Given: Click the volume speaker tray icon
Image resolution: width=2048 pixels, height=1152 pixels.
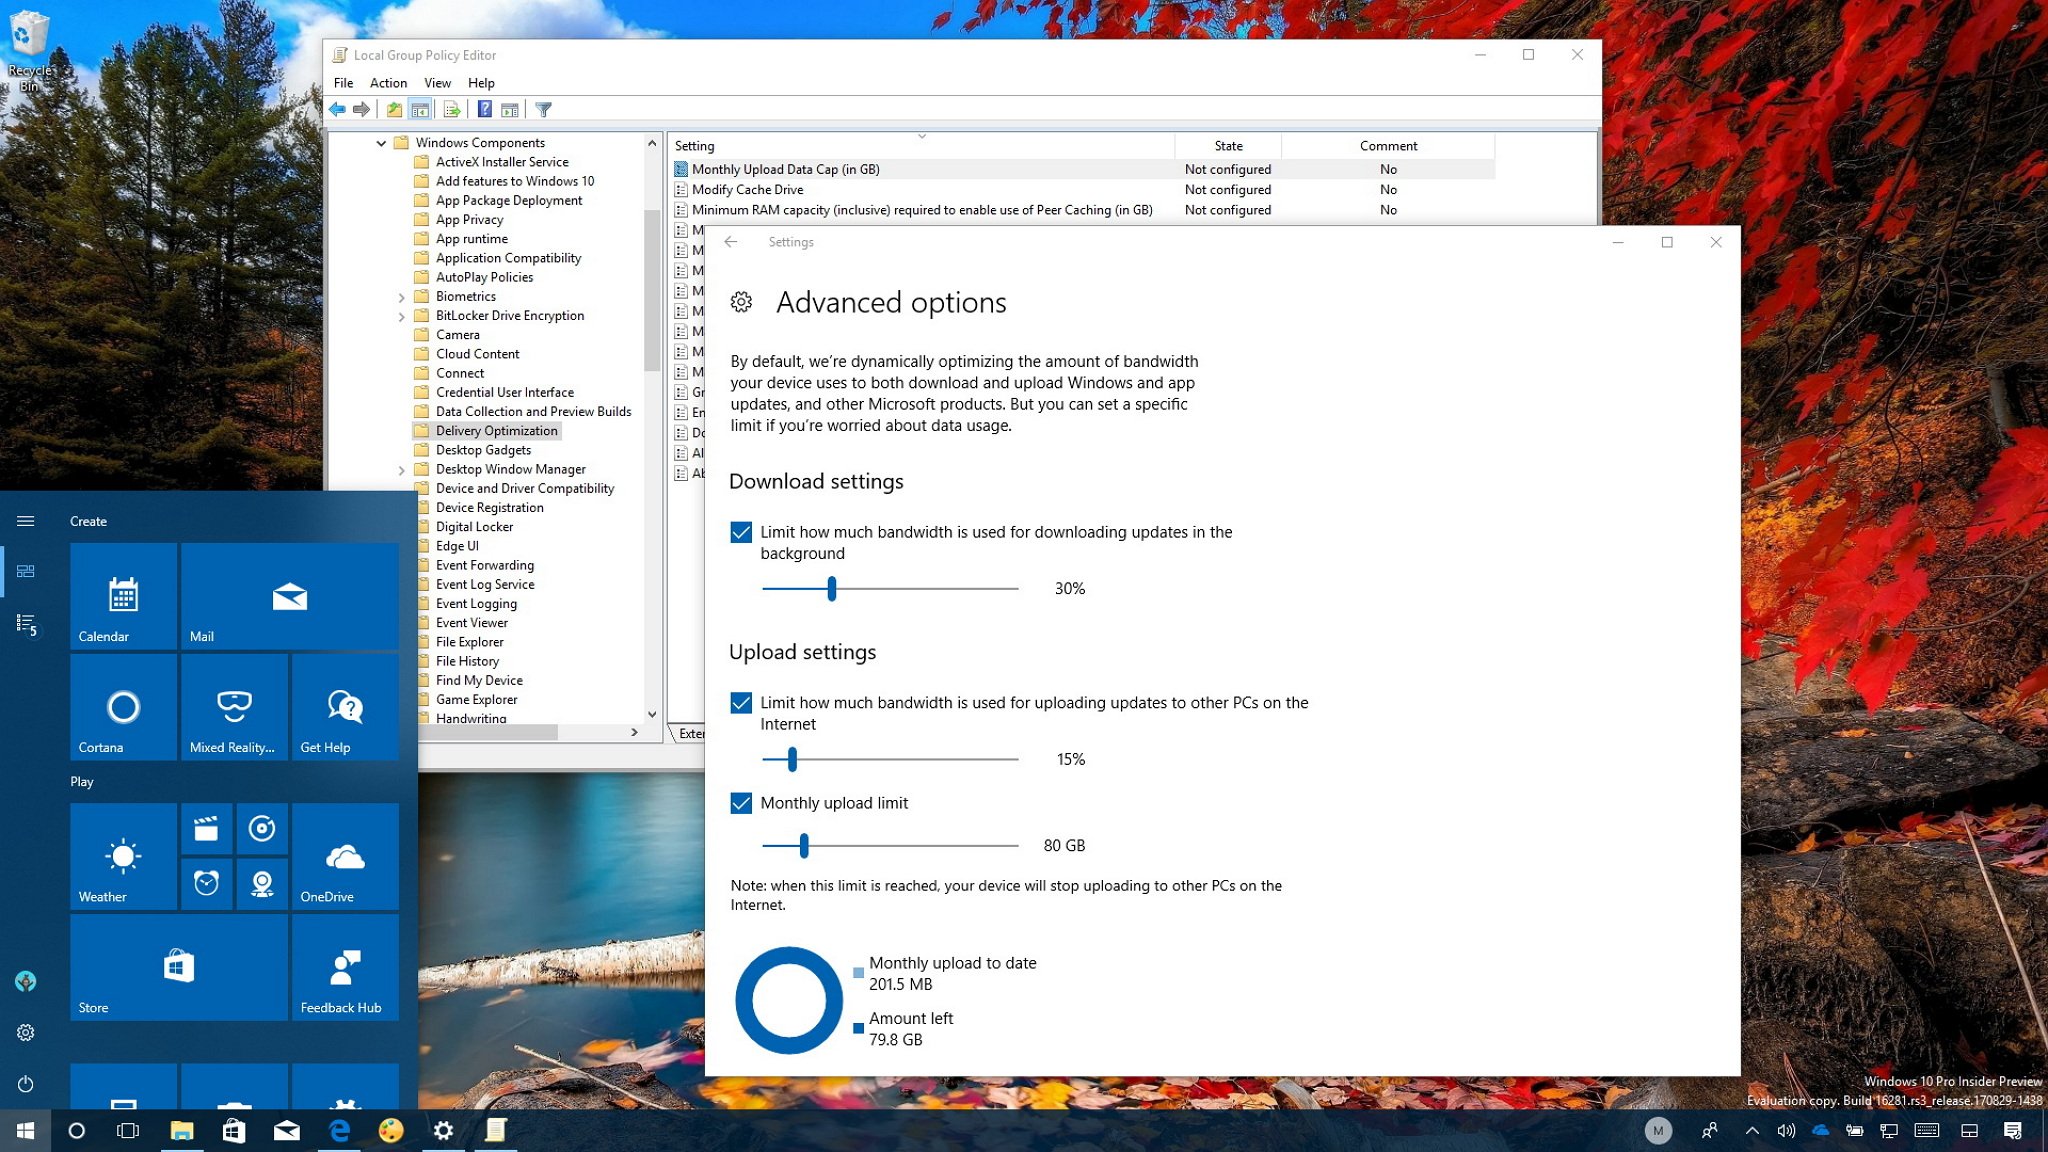Looking at the screenshot, I should [1786, 1131].
